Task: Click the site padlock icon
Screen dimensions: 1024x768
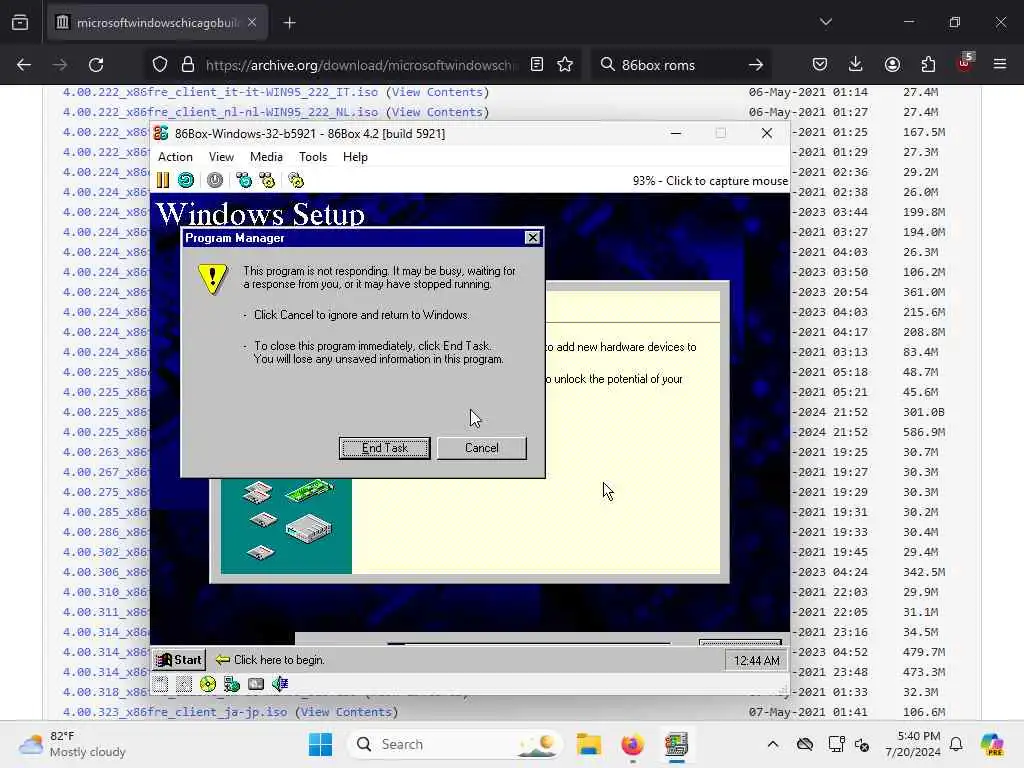Action: tap(188, 65)
